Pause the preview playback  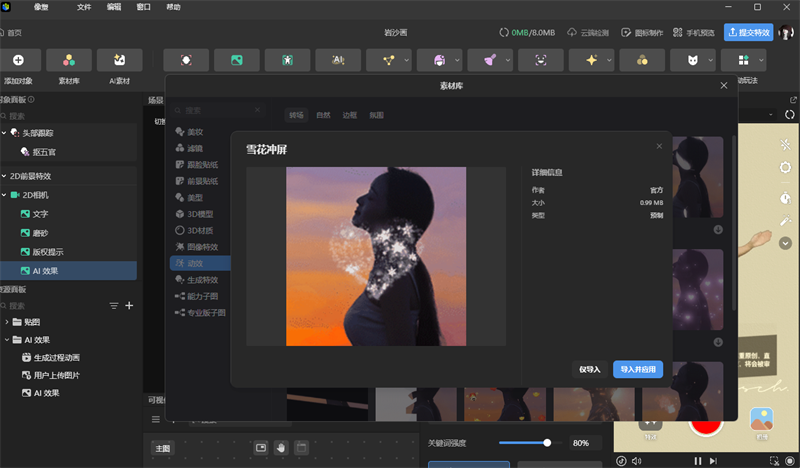[698, 460]
